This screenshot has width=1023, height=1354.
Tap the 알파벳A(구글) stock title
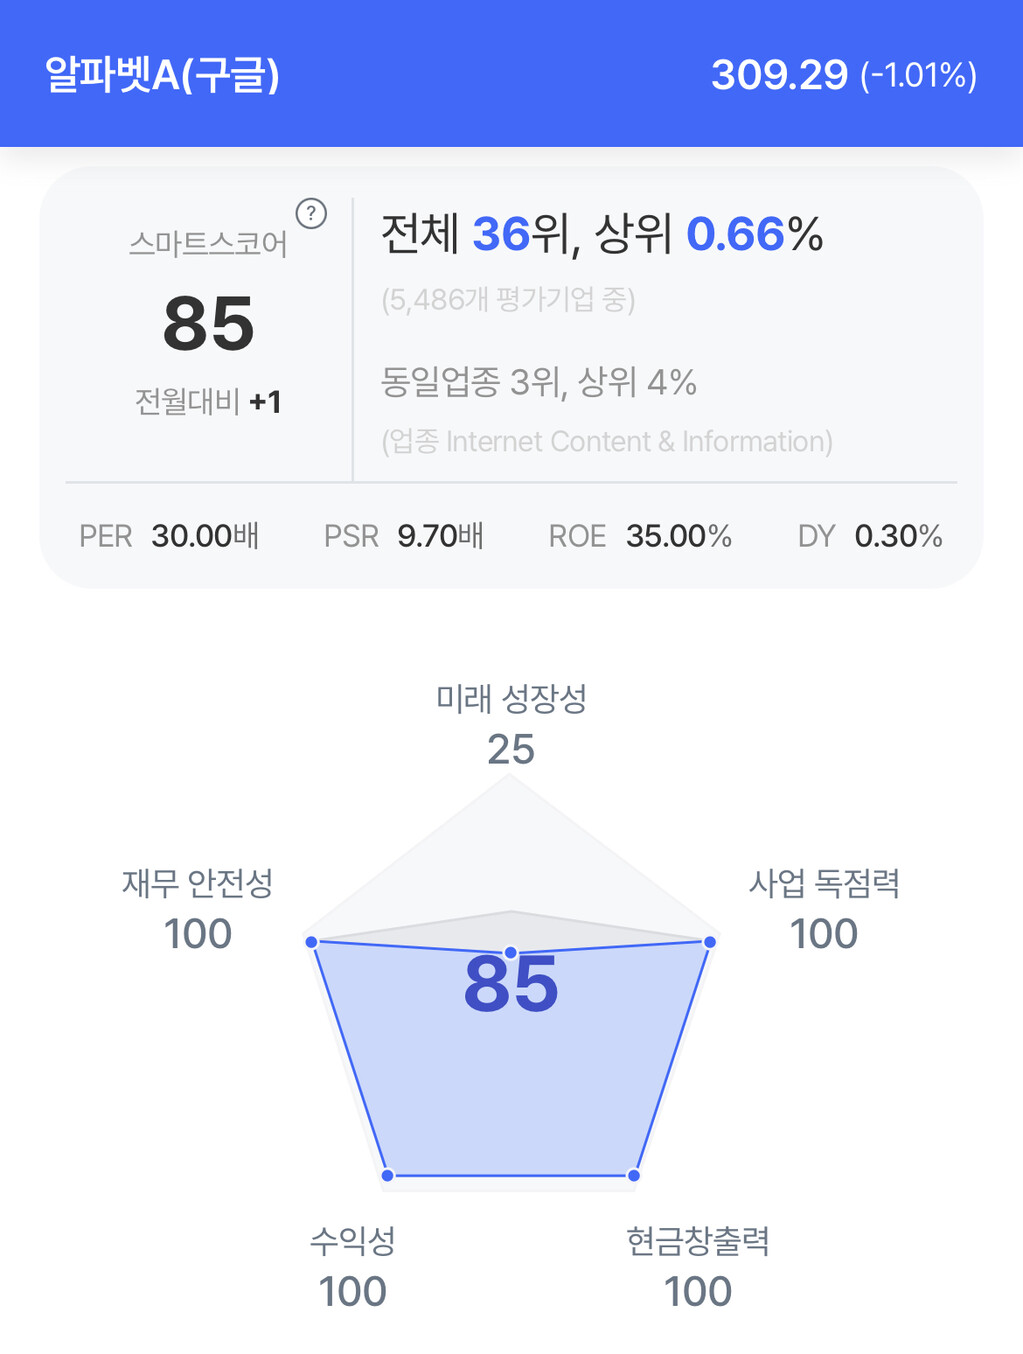[162, 75]
